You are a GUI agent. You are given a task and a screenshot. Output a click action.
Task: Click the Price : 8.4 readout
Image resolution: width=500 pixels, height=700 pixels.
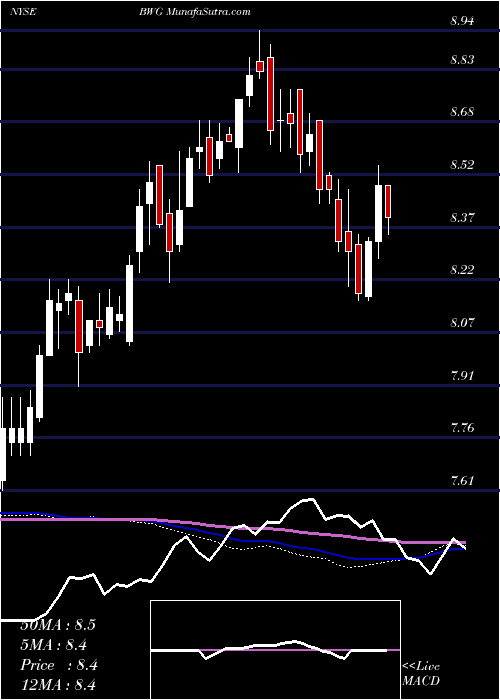(59, 665)
